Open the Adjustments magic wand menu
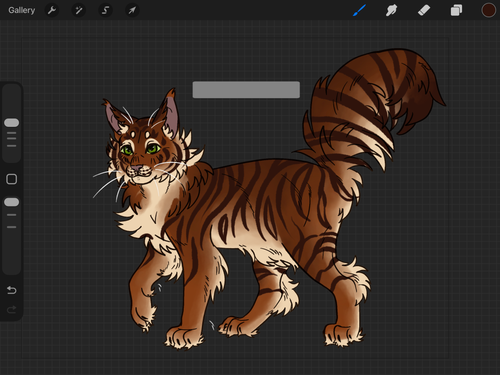Image resolution: width=500 pixels, height=375 pixels. coord(79,10)
